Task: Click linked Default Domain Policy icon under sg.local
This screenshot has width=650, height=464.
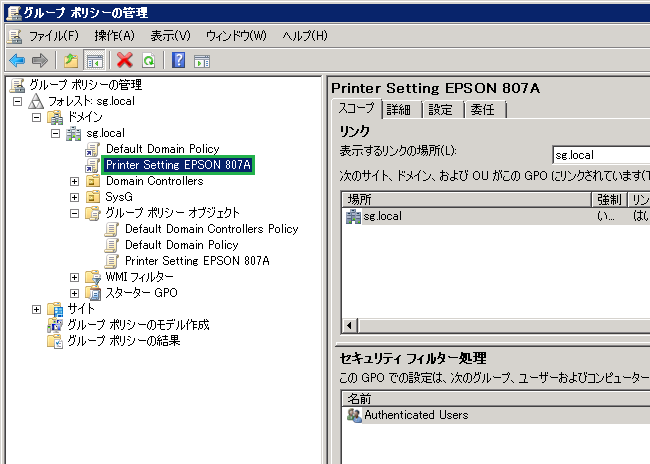Action: pos(92,149)
